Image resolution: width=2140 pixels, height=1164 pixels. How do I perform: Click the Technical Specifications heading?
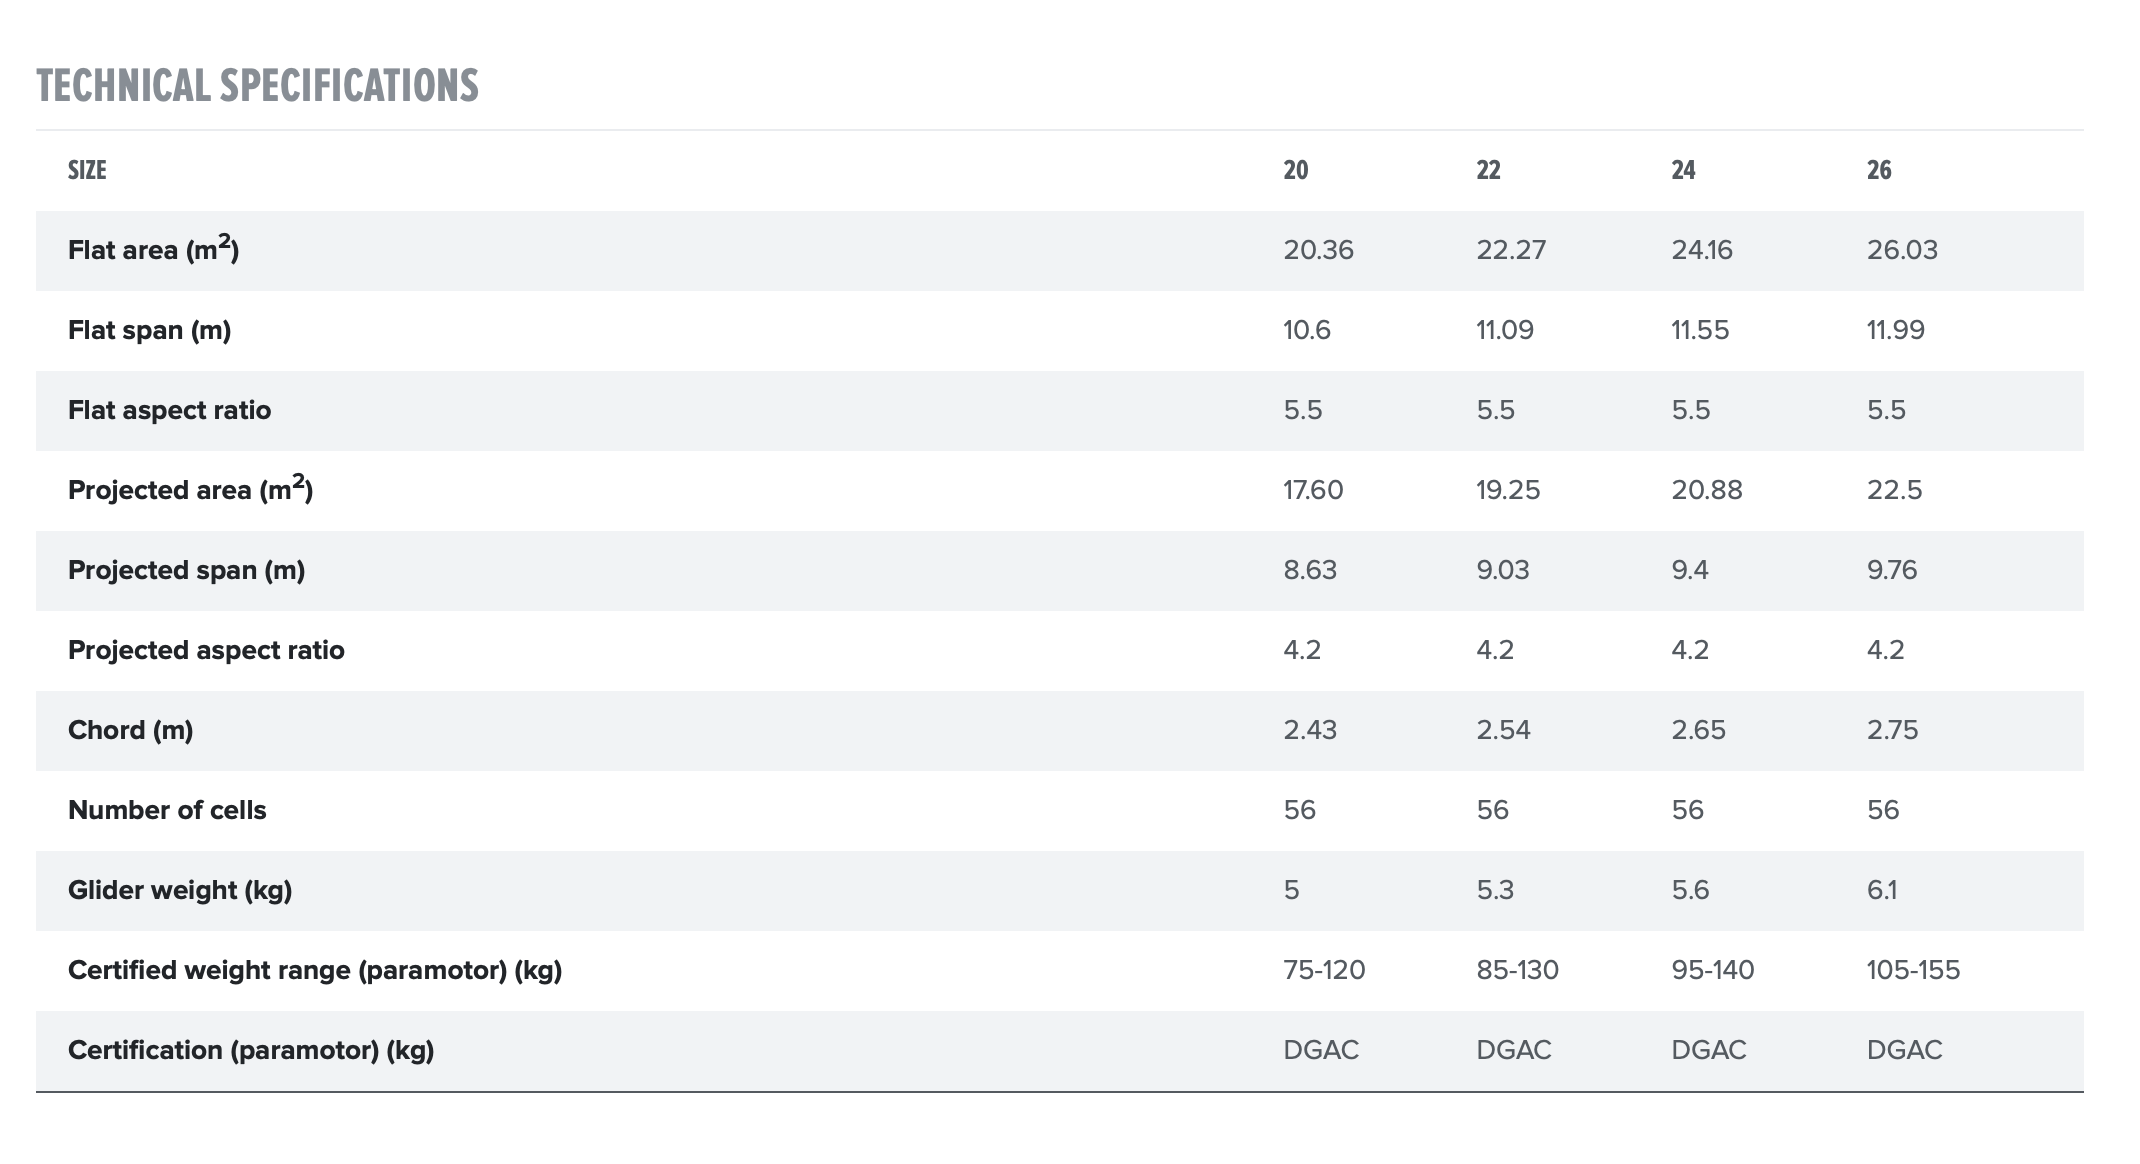point(257,86)
